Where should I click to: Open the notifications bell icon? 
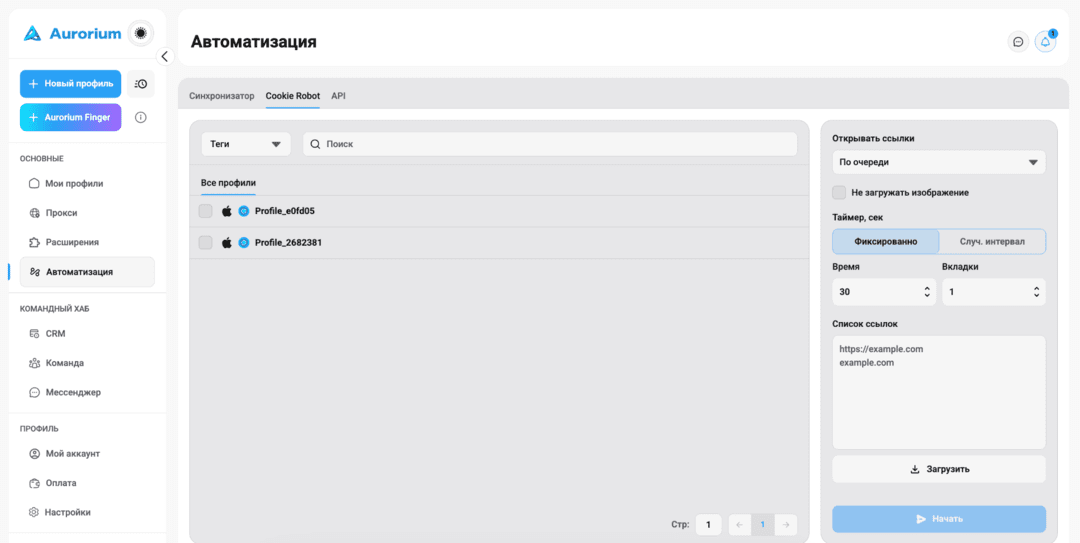pyautogui.click(x=1045, y=42)
